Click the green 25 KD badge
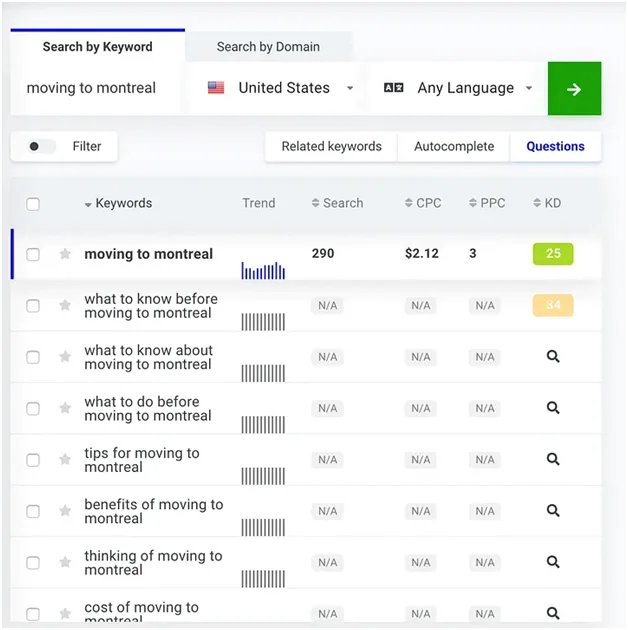The image size is (628, 630). point(553,254)
